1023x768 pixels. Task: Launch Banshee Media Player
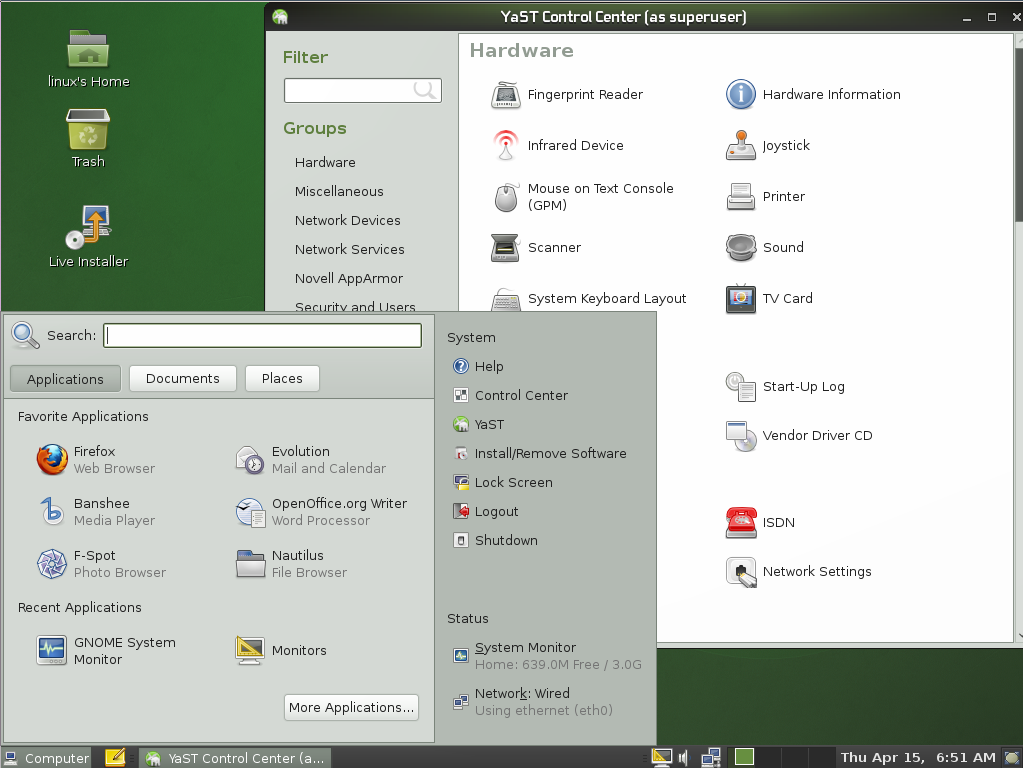97,512
